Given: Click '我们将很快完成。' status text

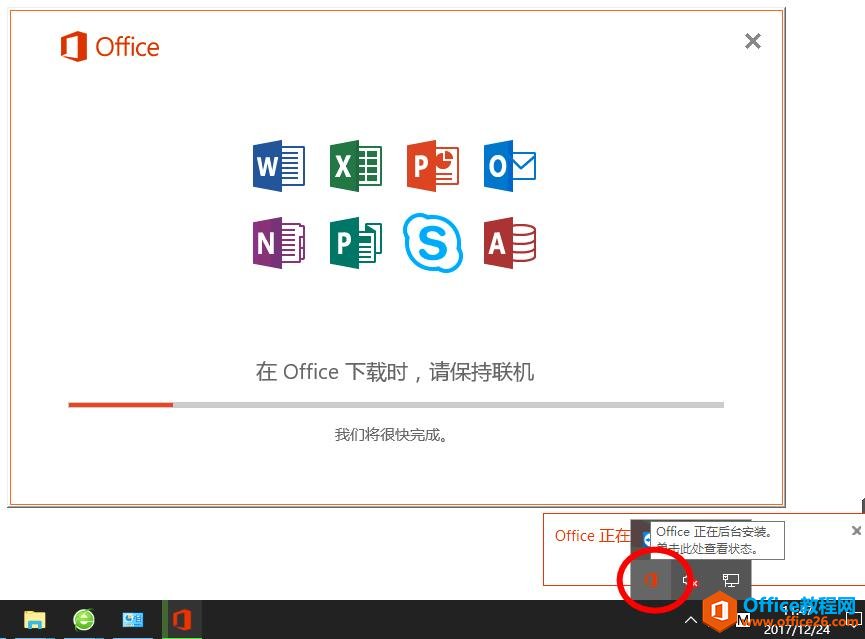Looking at the screenshot, I should coord(391,435).
